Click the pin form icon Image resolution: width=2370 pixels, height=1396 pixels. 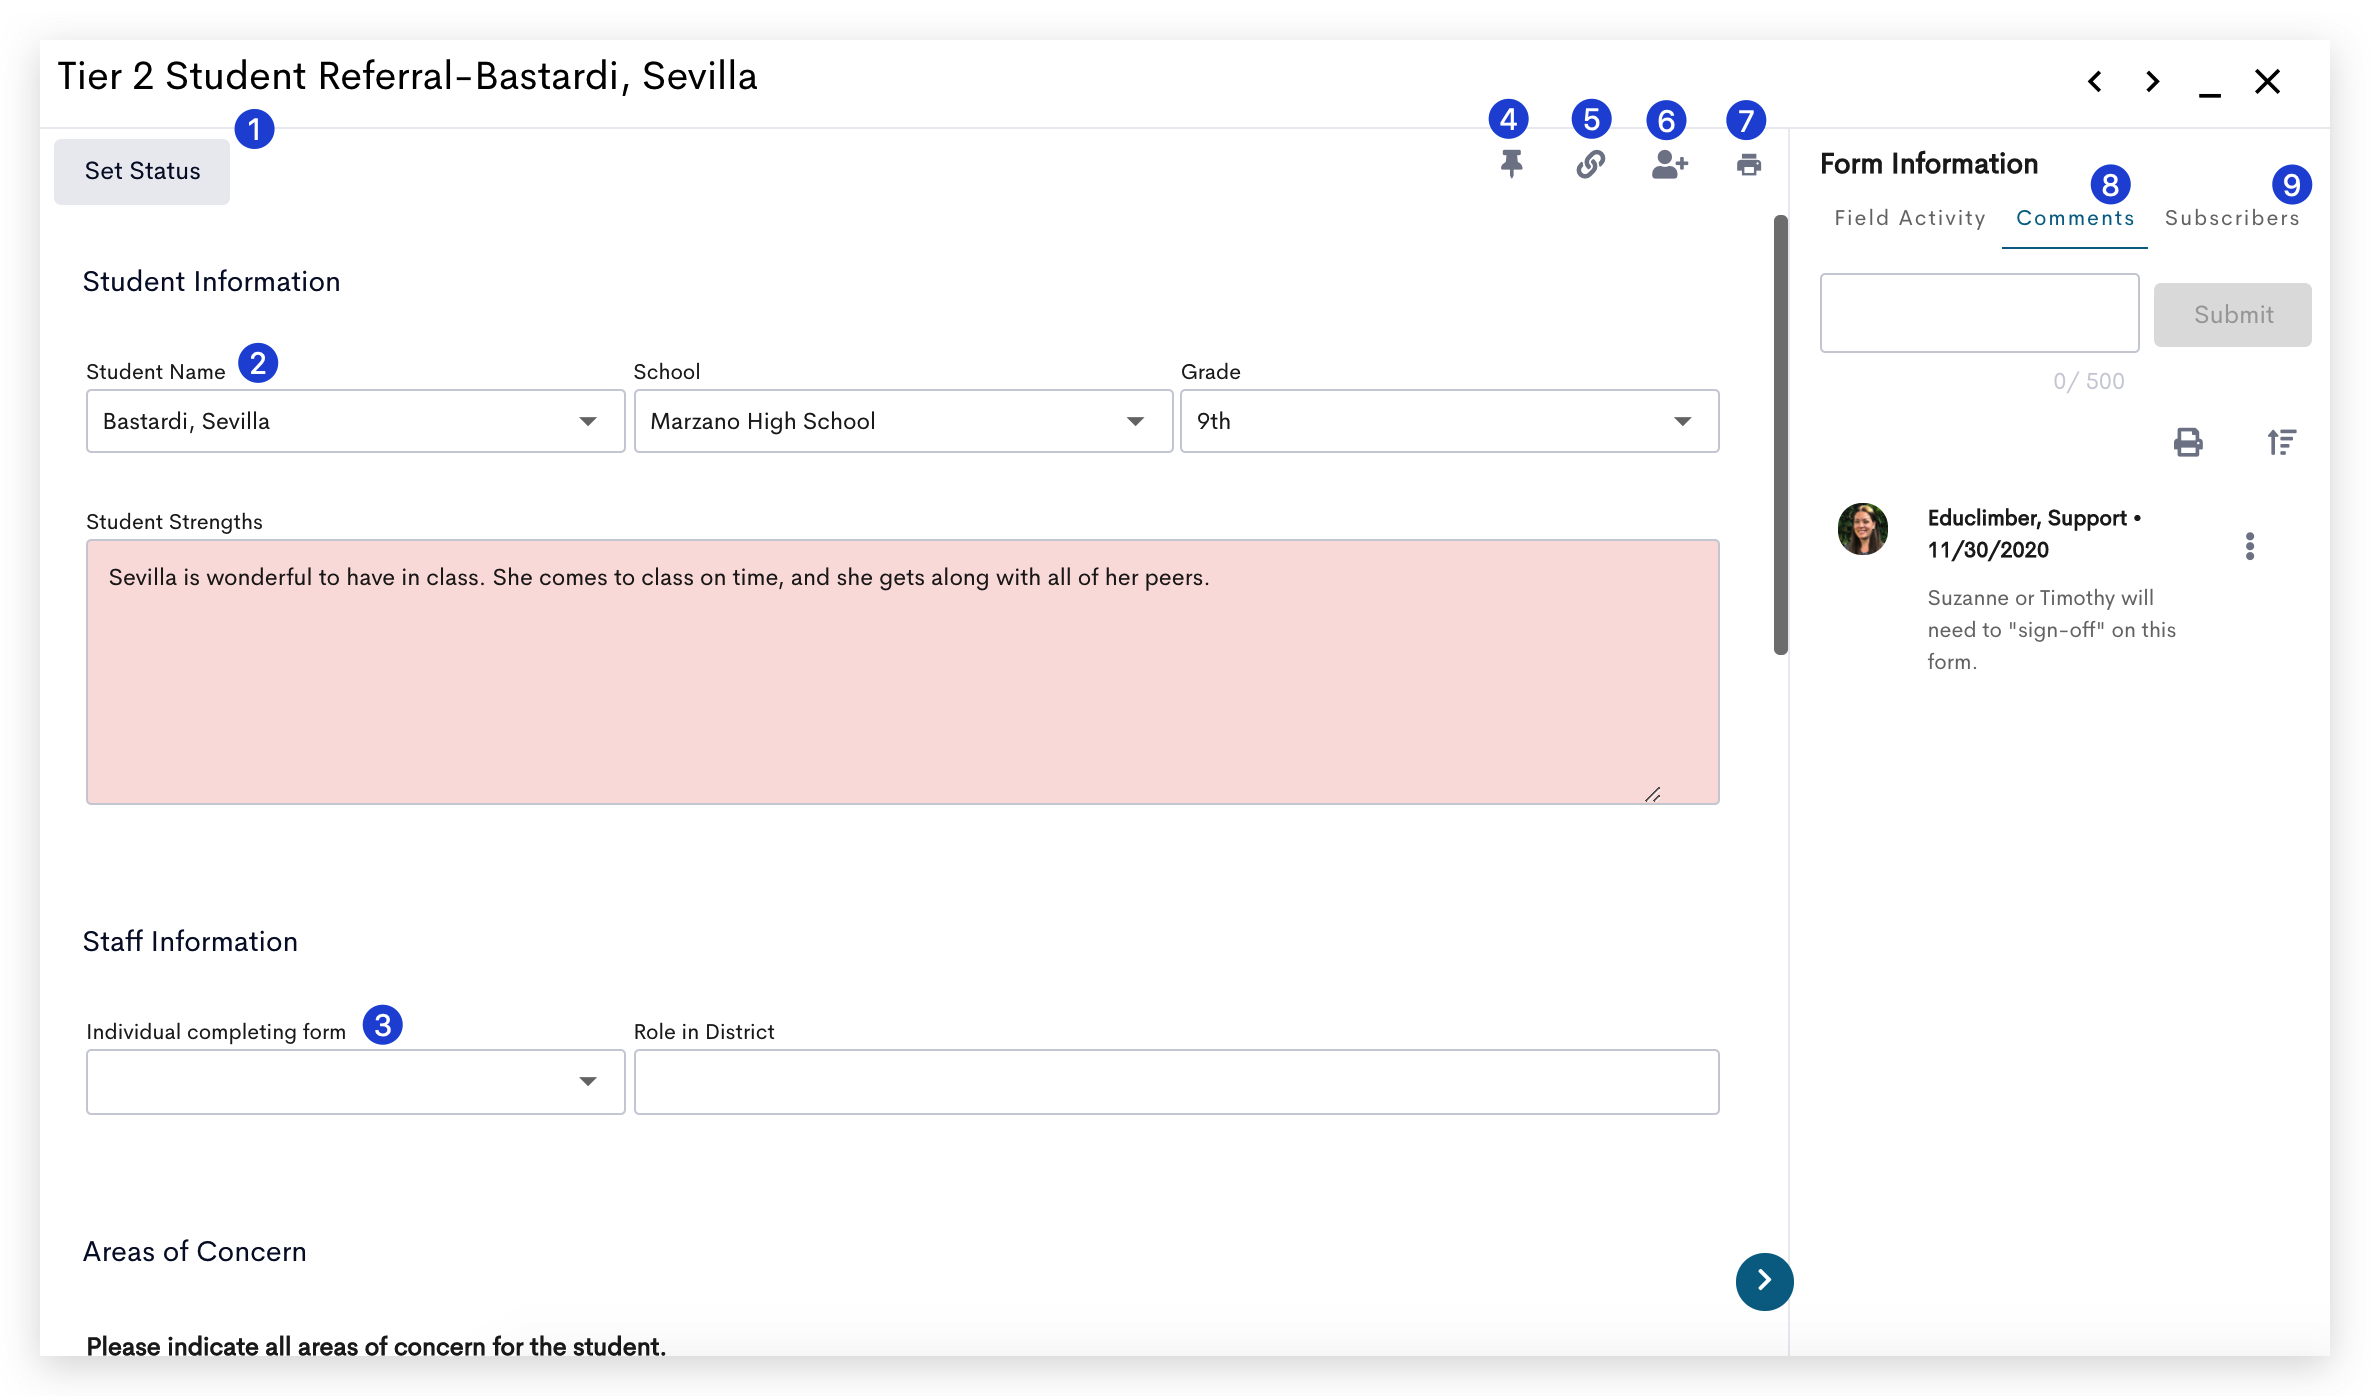click(x=1511, y=164)
